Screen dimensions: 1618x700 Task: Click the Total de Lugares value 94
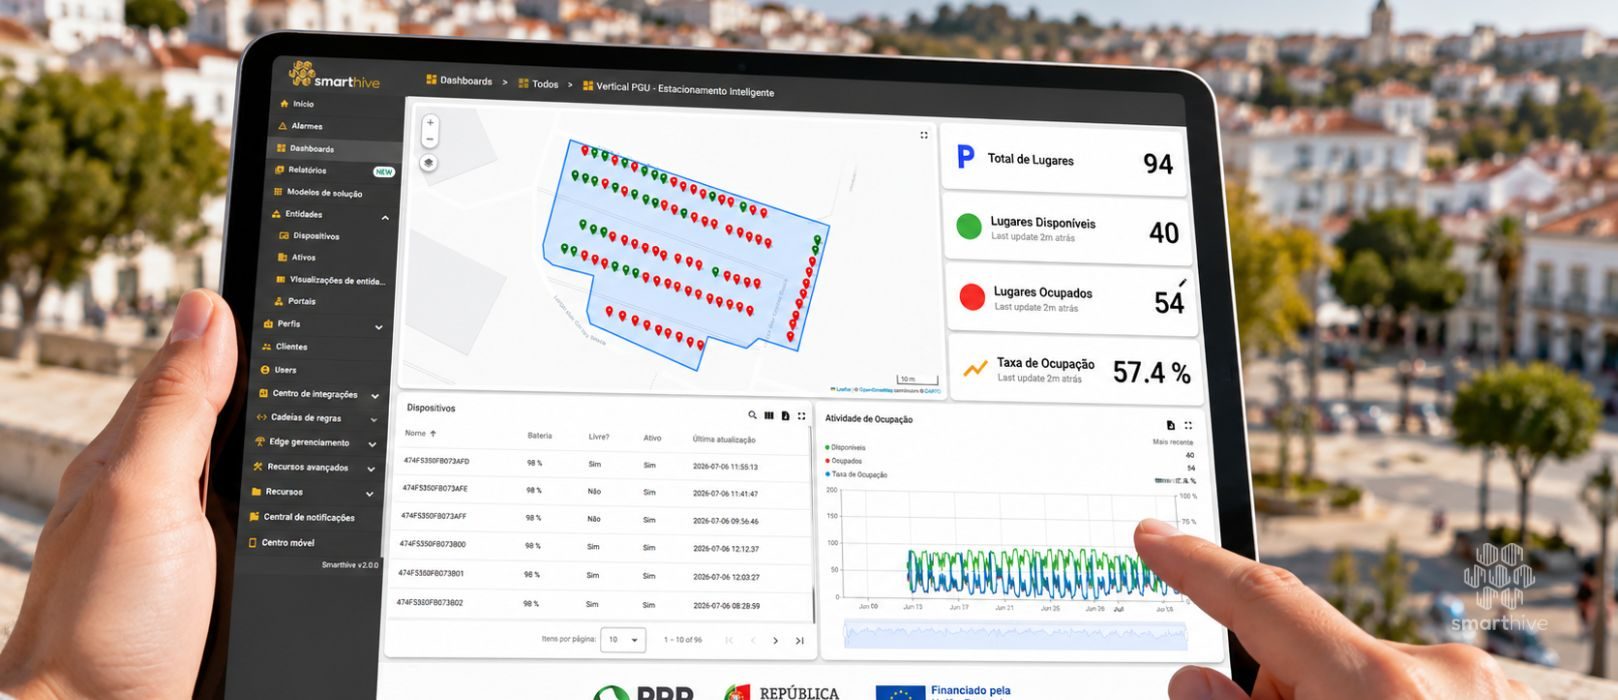(1158, 164)
